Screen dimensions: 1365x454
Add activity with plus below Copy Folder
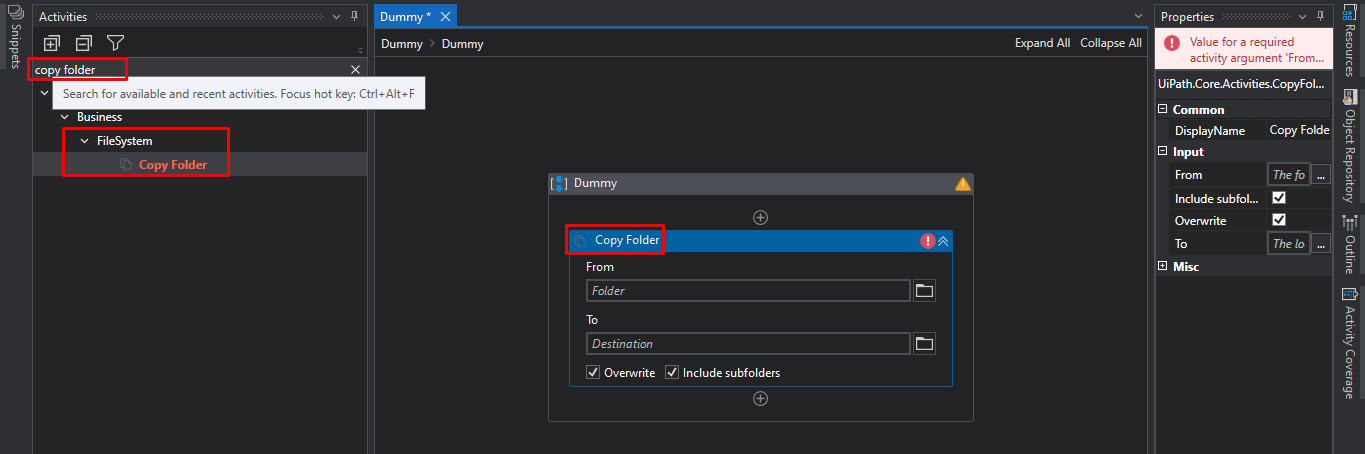click(x=760, y=398)
